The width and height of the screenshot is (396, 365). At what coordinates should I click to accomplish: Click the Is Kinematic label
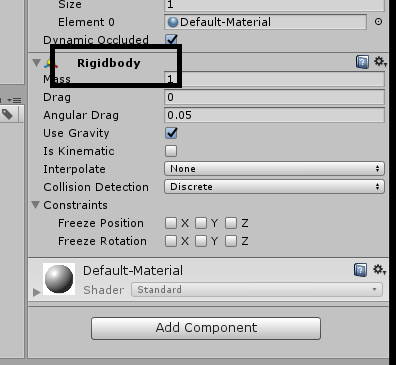(x=79, y=151)
